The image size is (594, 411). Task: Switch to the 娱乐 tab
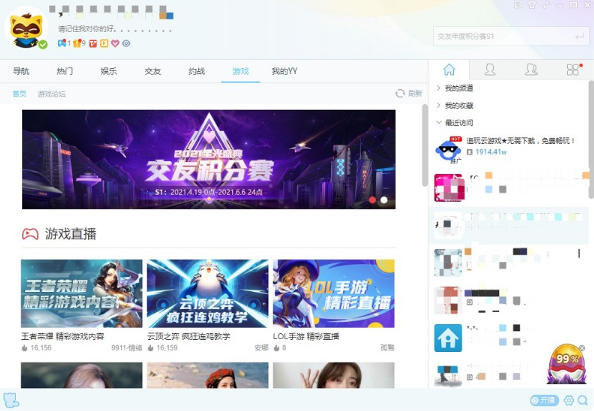[x=109, y=71]
